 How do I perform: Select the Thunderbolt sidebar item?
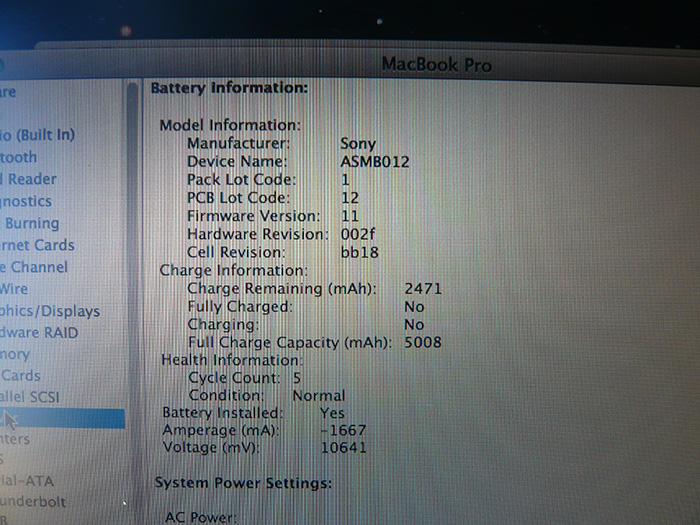coord(33,502)
